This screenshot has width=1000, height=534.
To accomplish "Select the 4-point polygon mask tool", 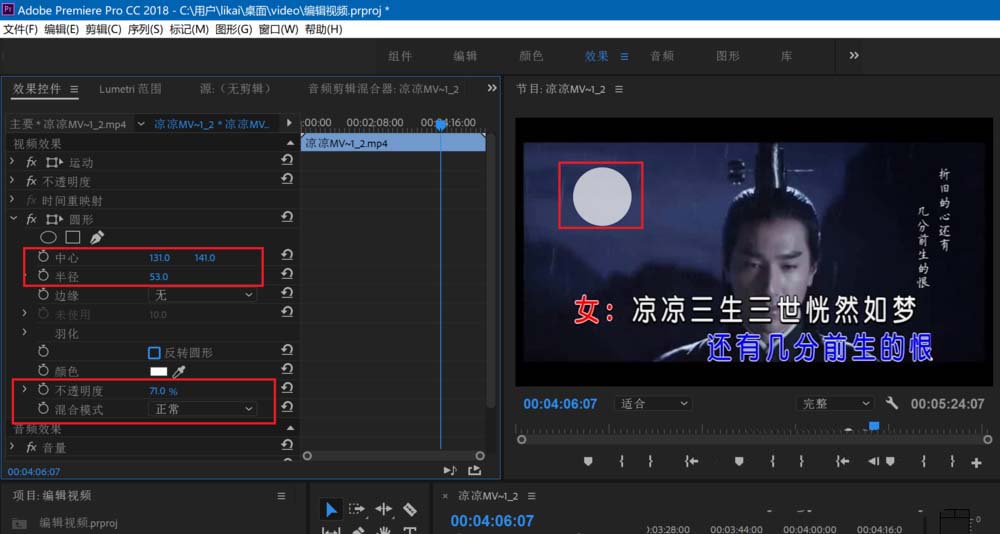I will [73, 237].
